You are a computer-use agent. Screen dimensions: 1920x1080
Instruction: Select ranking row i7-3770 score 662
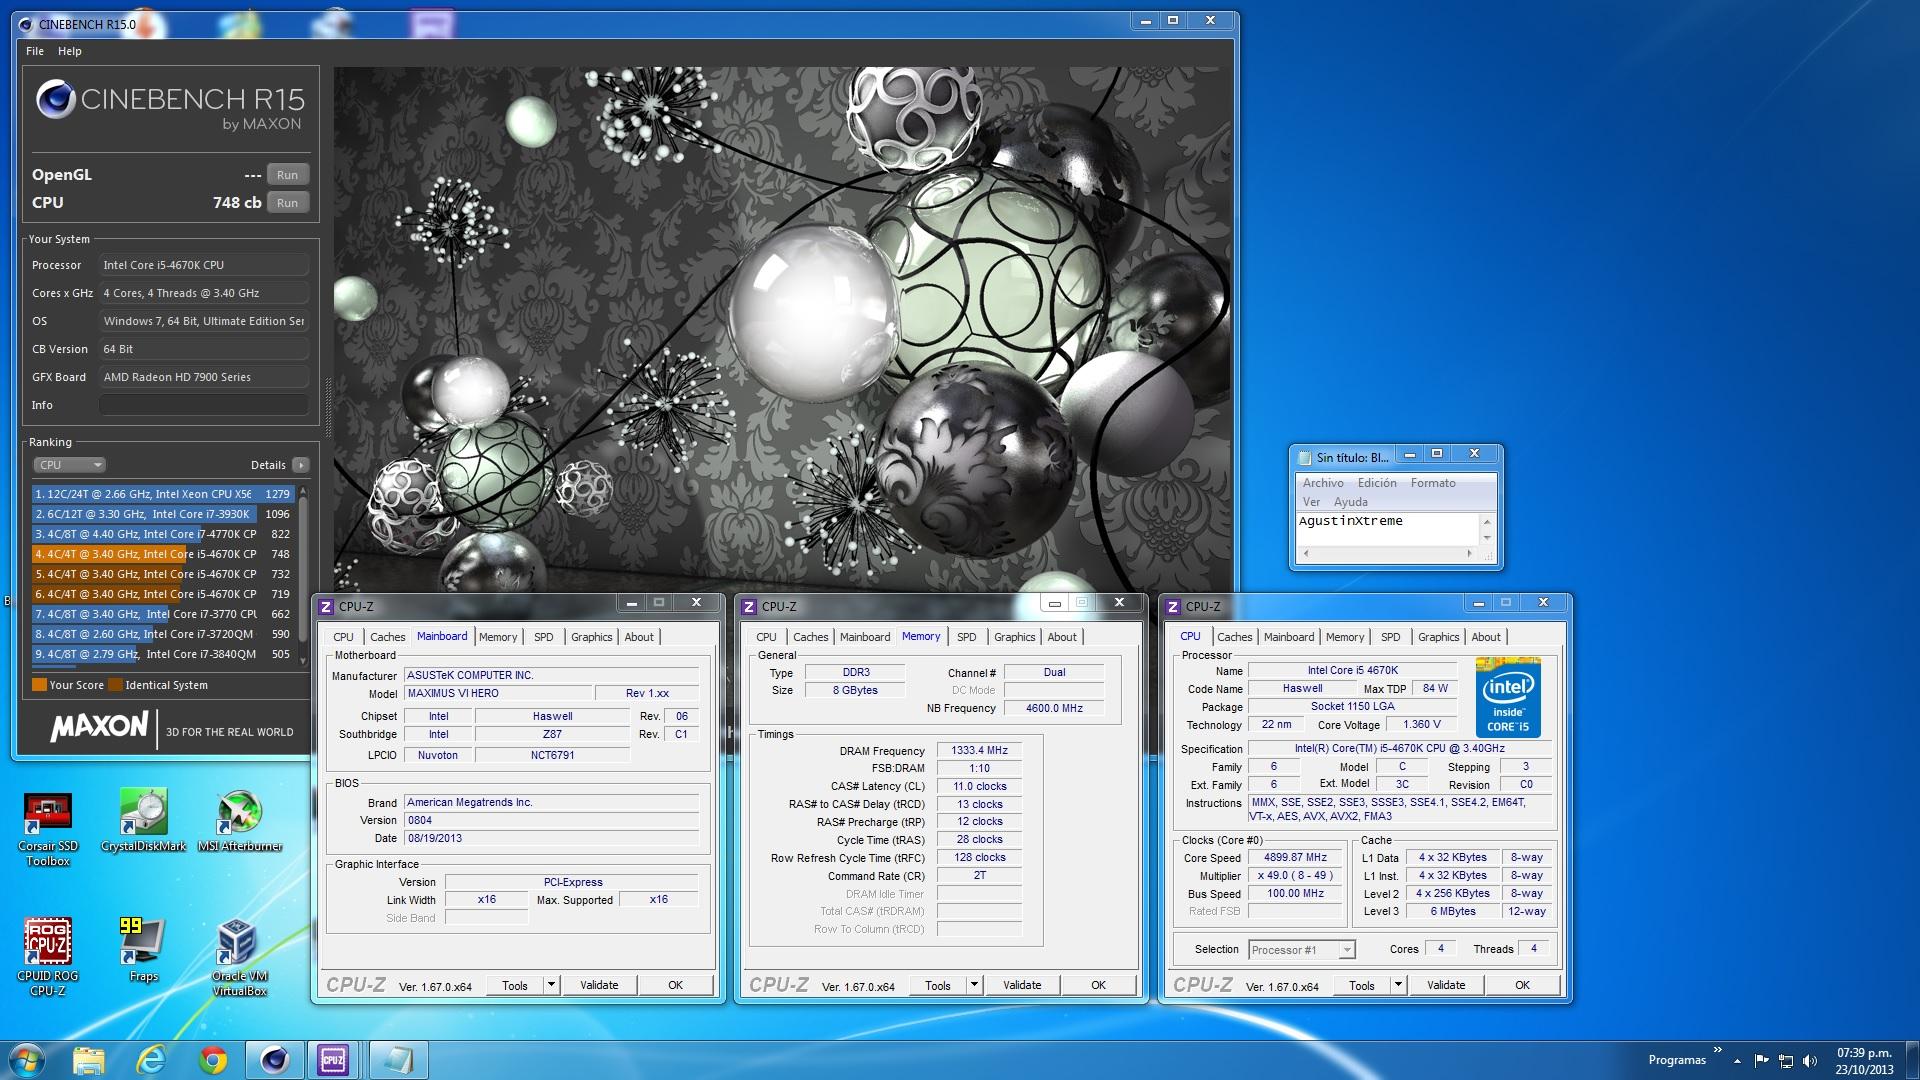(162, 614)
